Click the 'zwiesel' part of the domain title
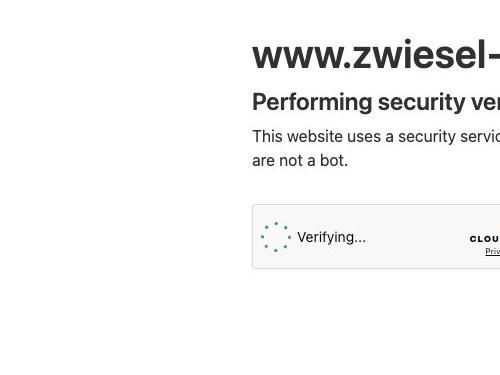The image size is (500, 375). pos(419,55)
